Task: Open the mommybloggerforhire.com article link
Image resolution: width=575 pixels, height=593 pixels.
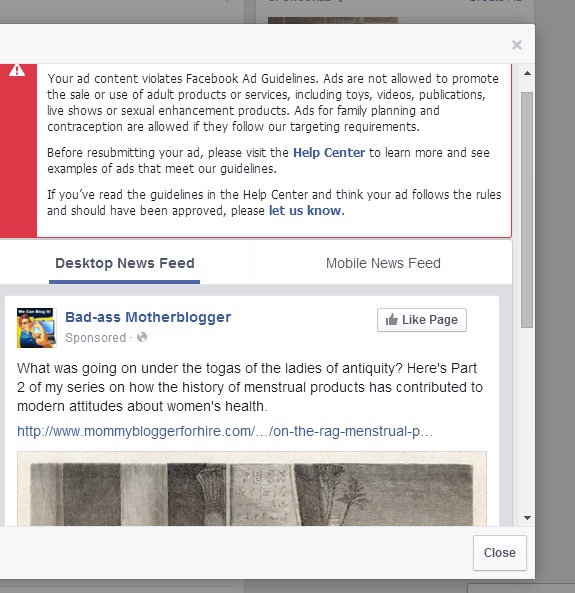Action: (x=225, y=431)
